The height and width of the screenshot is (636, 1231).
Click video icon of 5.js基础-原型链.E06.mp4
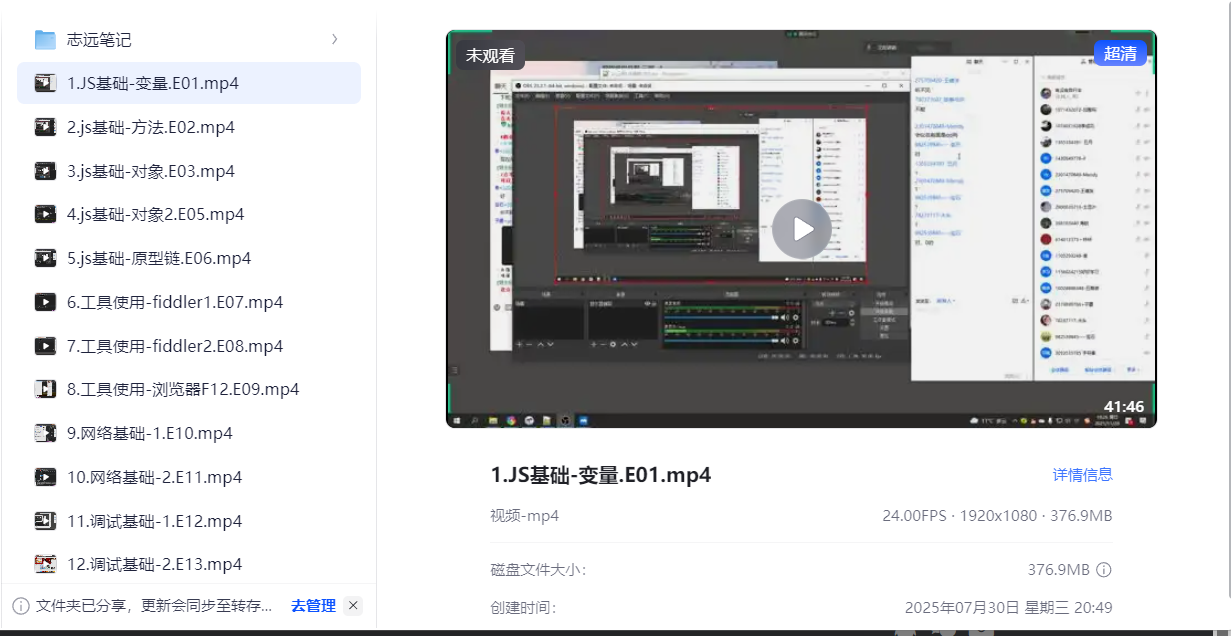point(45,258)
